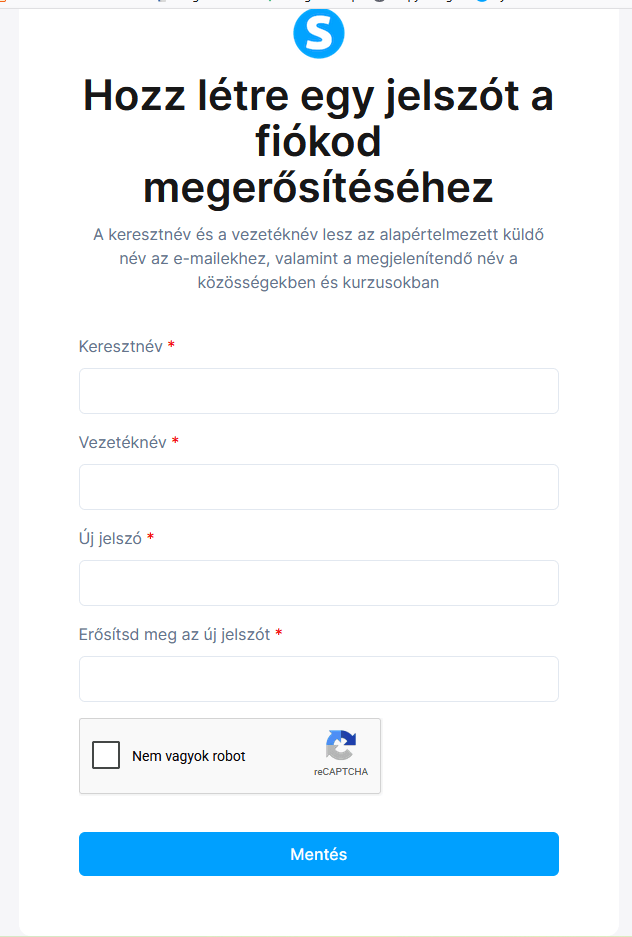Click the red asterisk after Erősítsd meg label
This screenshot has height=937, width=632.
278,633
